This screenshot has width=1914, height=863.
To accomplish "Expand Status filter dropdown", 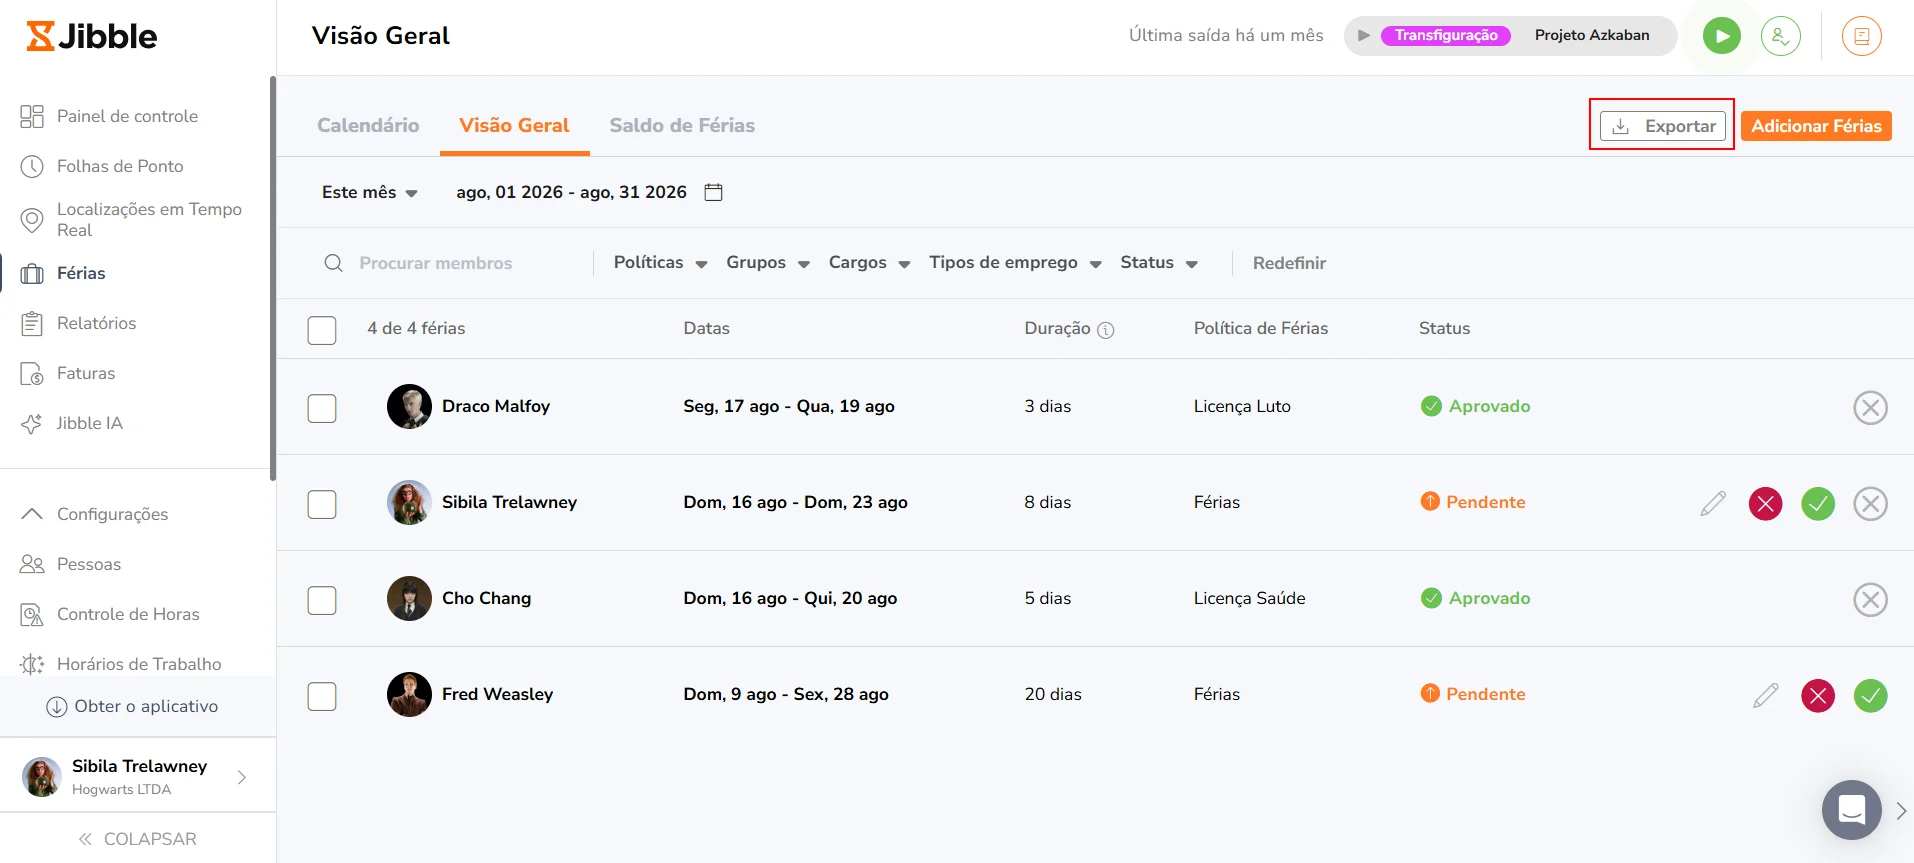I will pos(1158,262).
